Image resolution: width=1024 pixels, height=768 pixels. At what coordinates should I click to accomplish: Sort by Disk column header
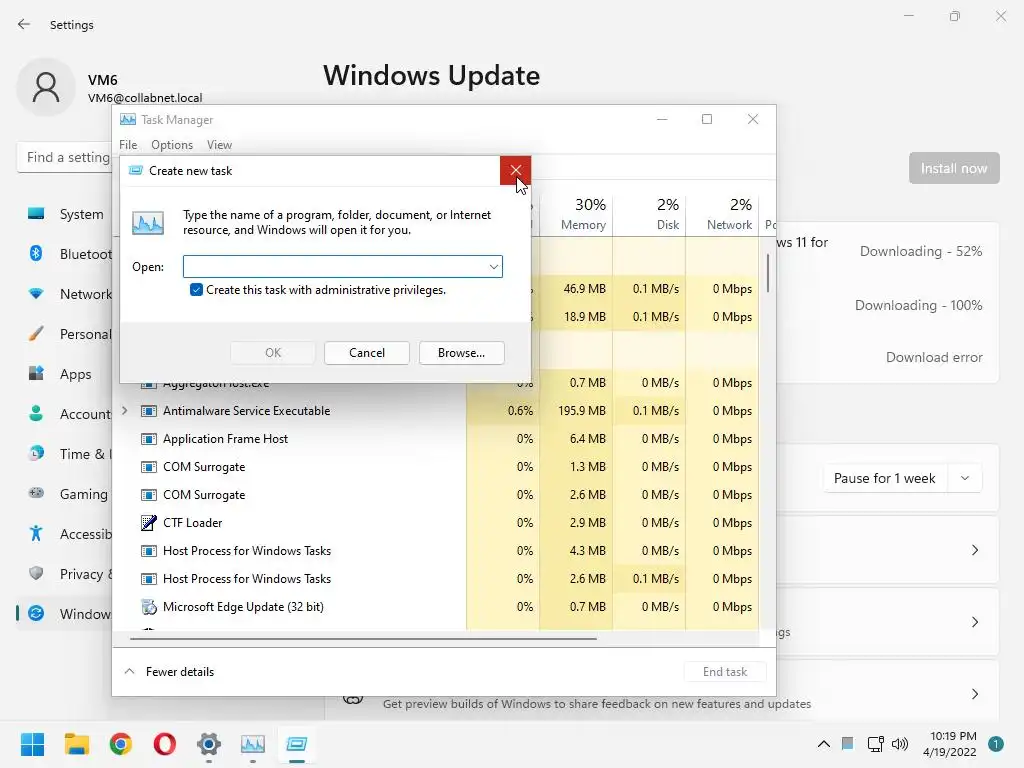click(x=650, y=214)
